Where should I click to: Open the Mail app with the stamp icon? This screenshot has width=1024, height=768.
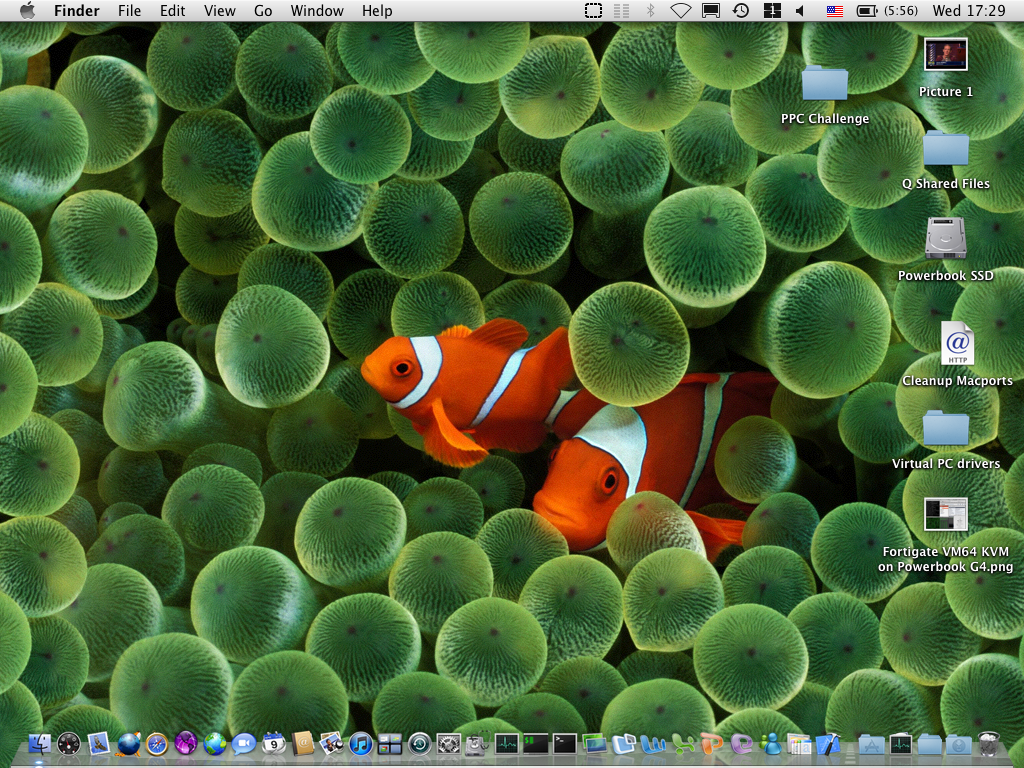pos(99,743)
